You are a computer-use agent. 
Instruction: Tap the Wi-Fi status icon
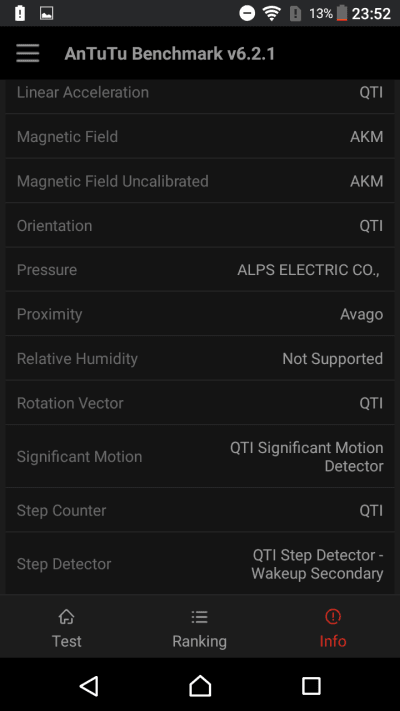(x=272, y=14)
